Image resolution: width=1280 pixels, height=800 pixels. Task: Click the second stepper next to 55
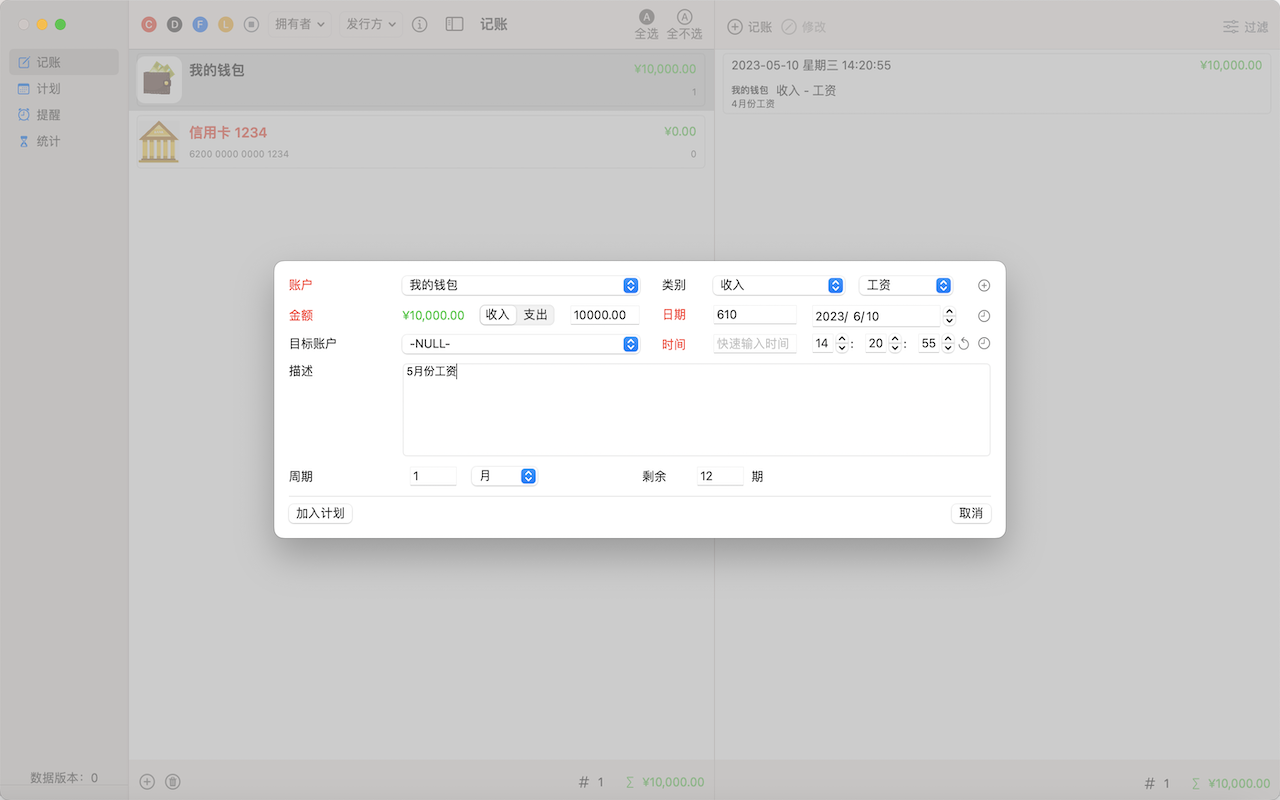tap(948, 344)
